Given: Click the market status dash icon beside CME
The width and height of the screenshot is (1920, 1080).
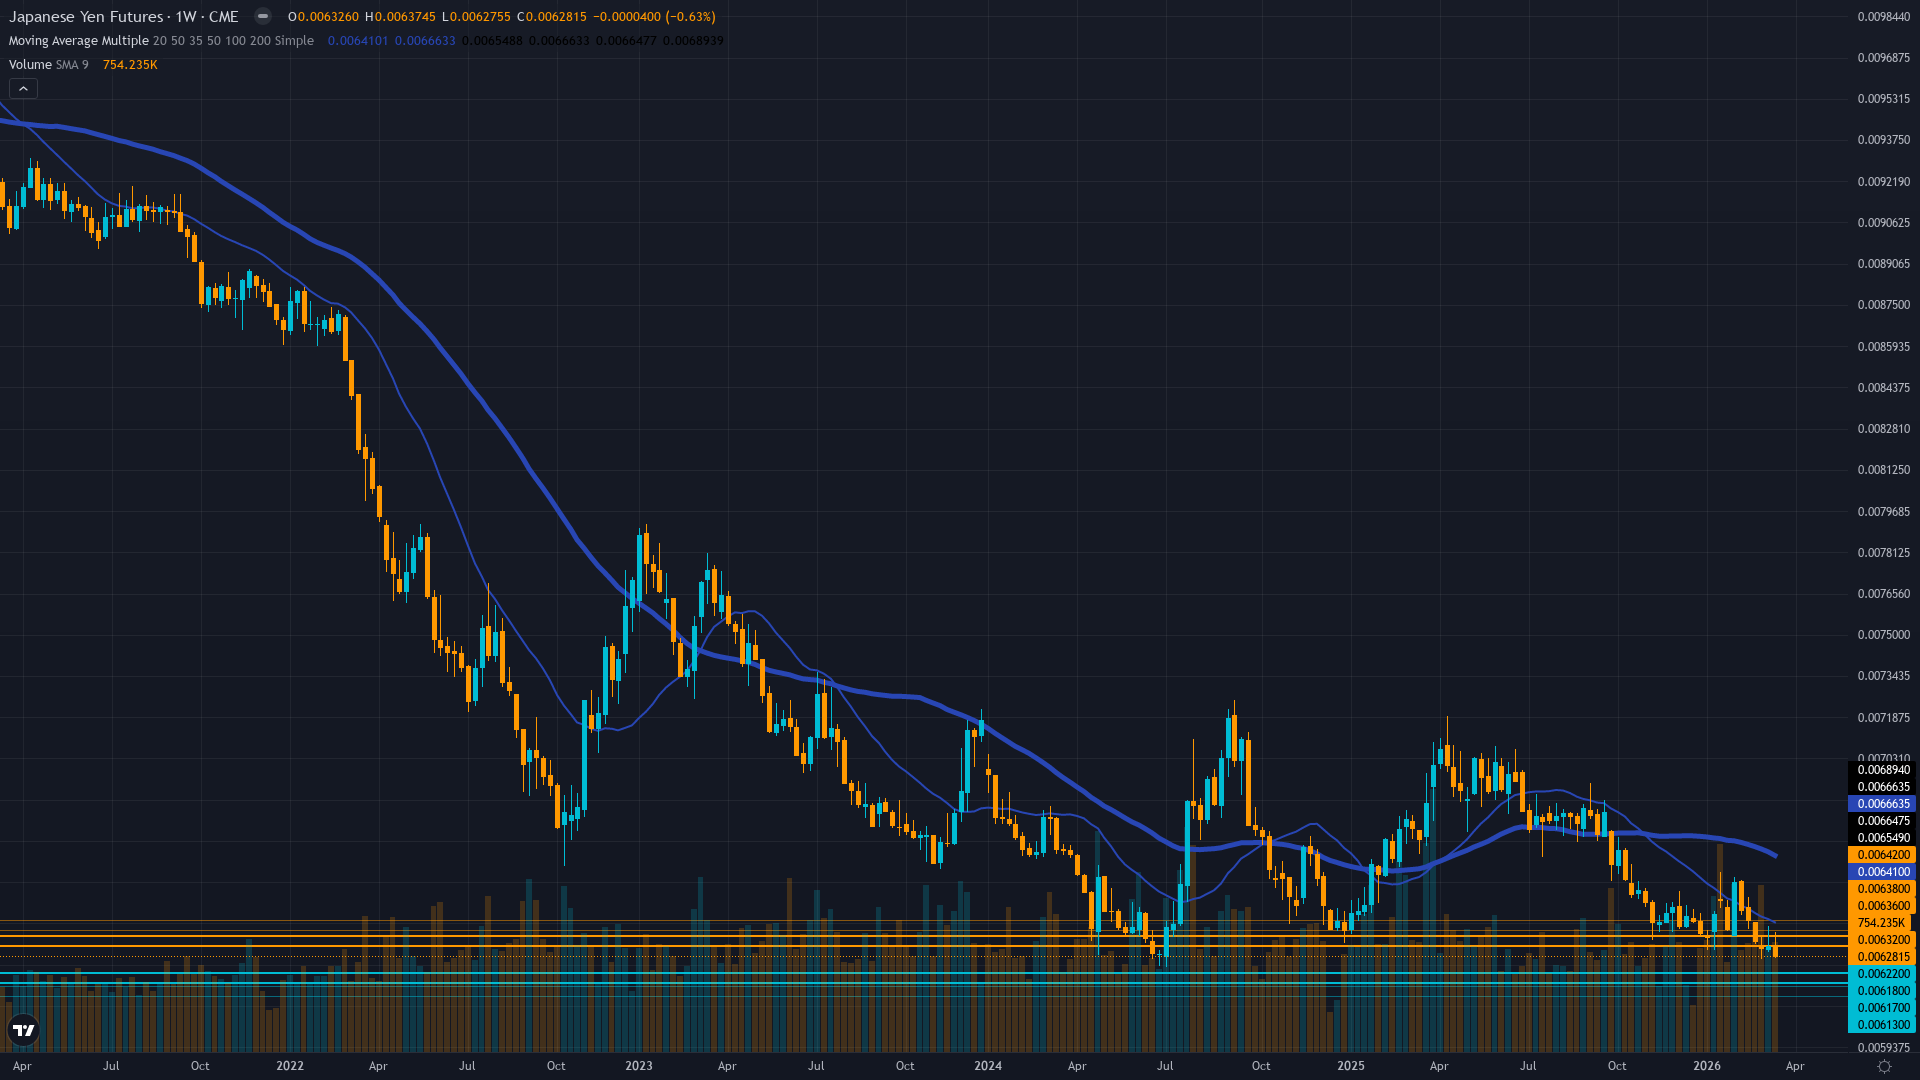Looking at the screenshot, I should point(262,16).
